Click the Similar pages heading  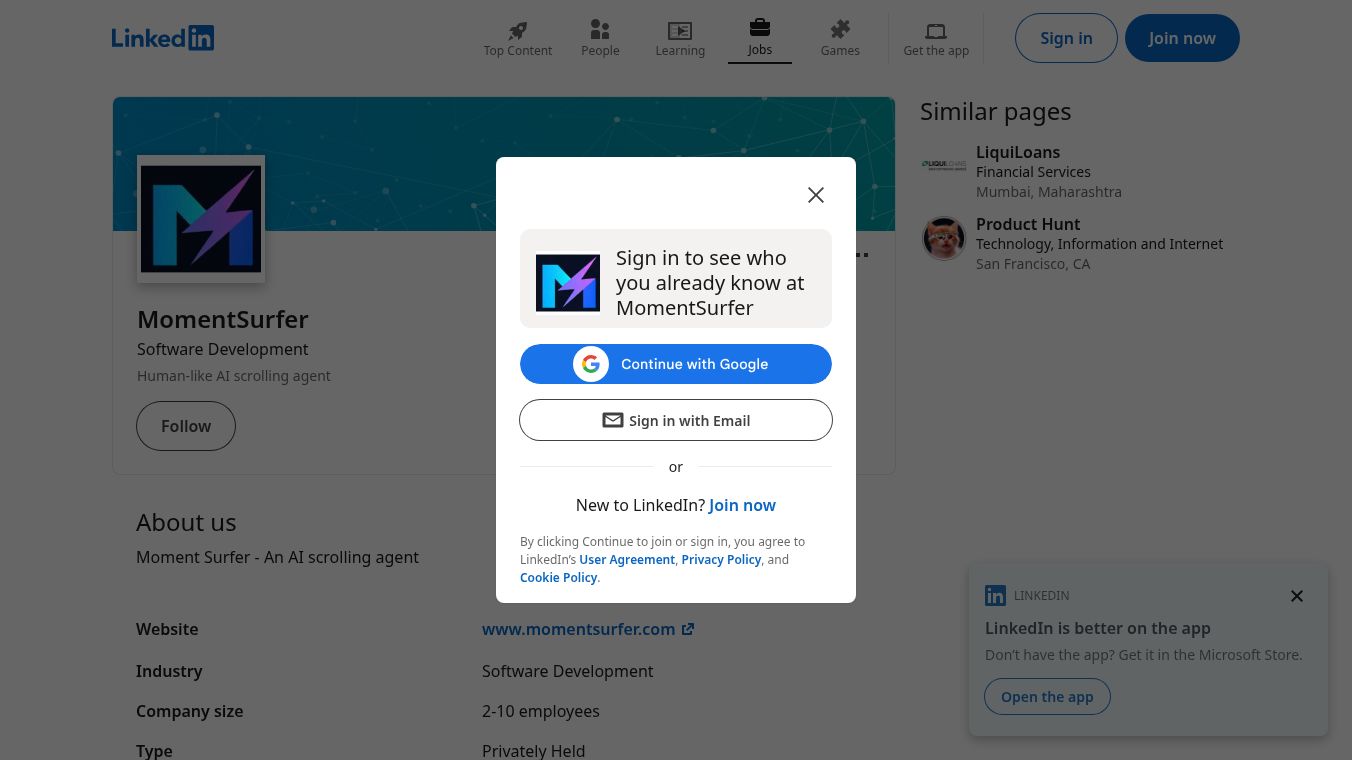[995, 111]
